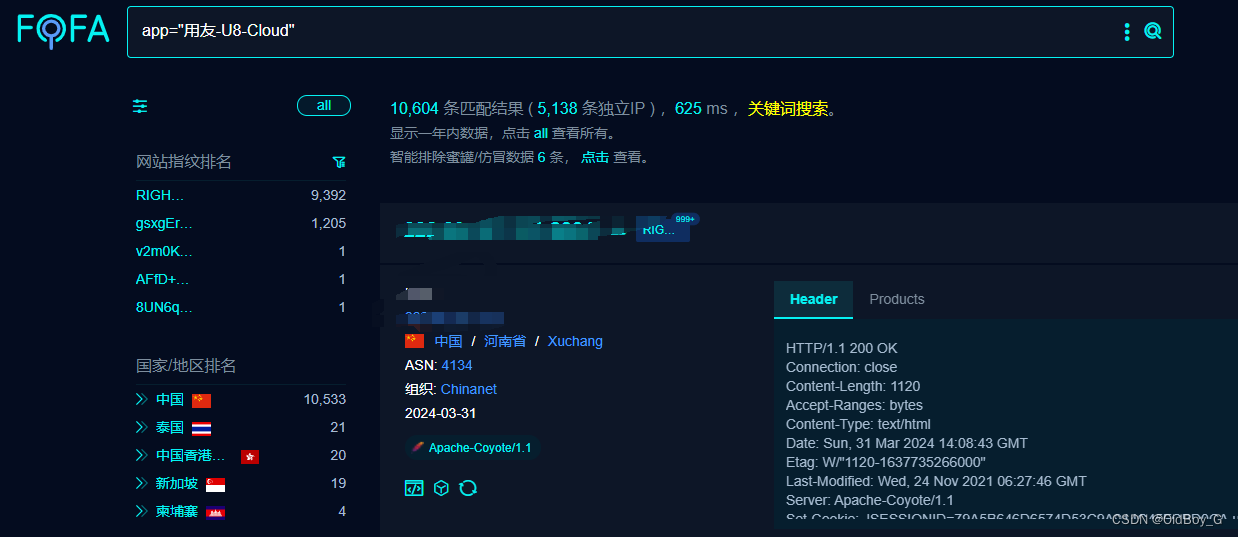Expand the 柬埔寨 country row
The image size is (1238, 537).
(141, 511)
